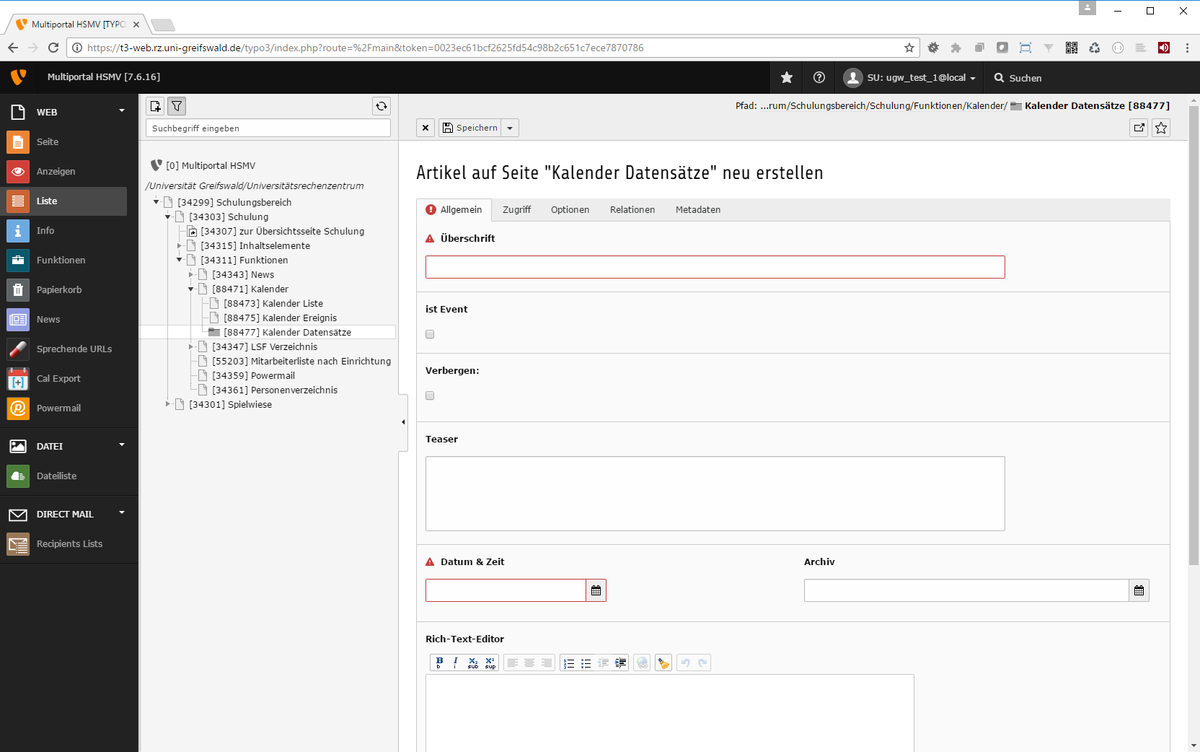The height and width of the screenshot is (752, 1200).
Task: Click into the Überschrift input field
Action: 714,267
